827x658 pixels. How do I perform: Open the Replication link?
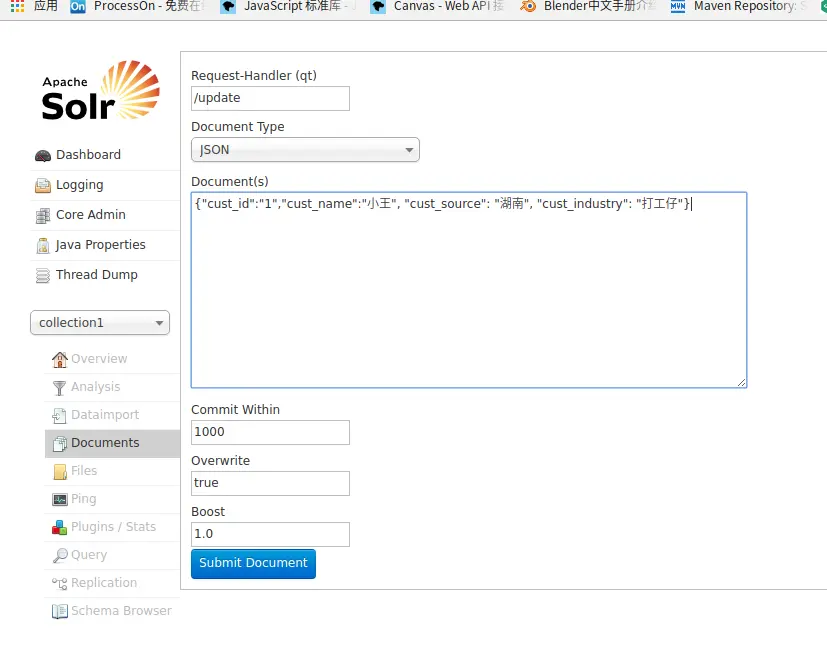coord(104,583)
